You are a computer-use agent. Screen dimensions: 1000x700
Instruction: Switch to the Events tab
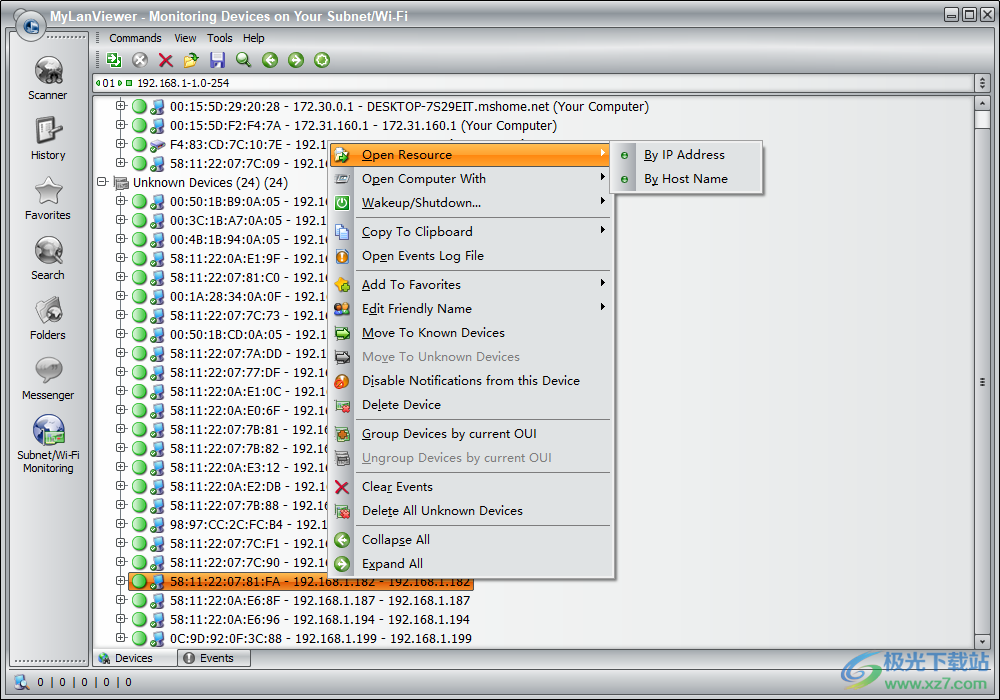pos(214,658)
